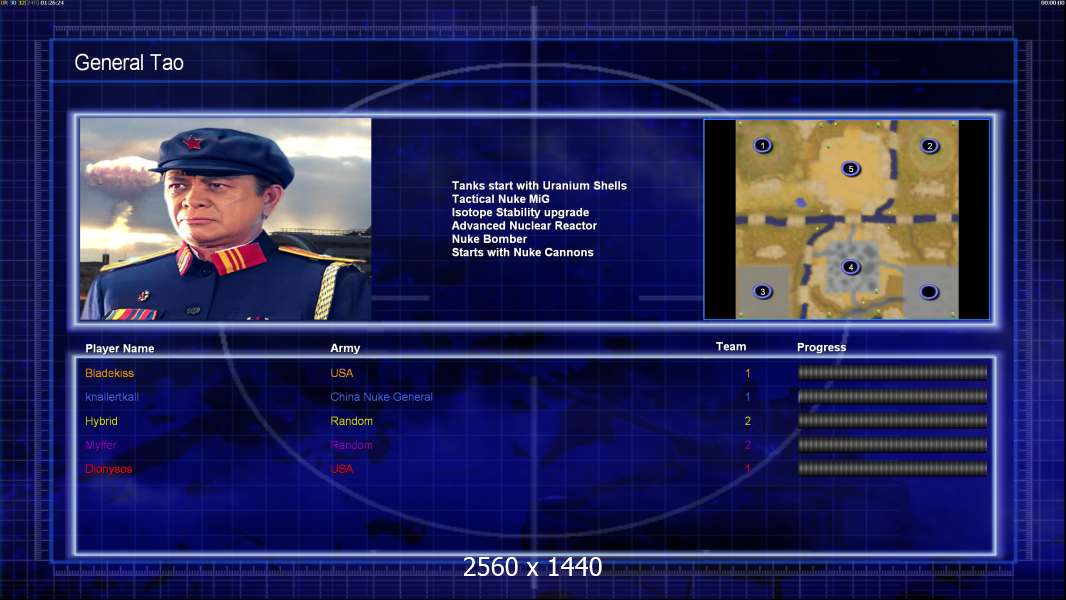
Task: Click start position marker 2 on map
Action: point(929,146)
